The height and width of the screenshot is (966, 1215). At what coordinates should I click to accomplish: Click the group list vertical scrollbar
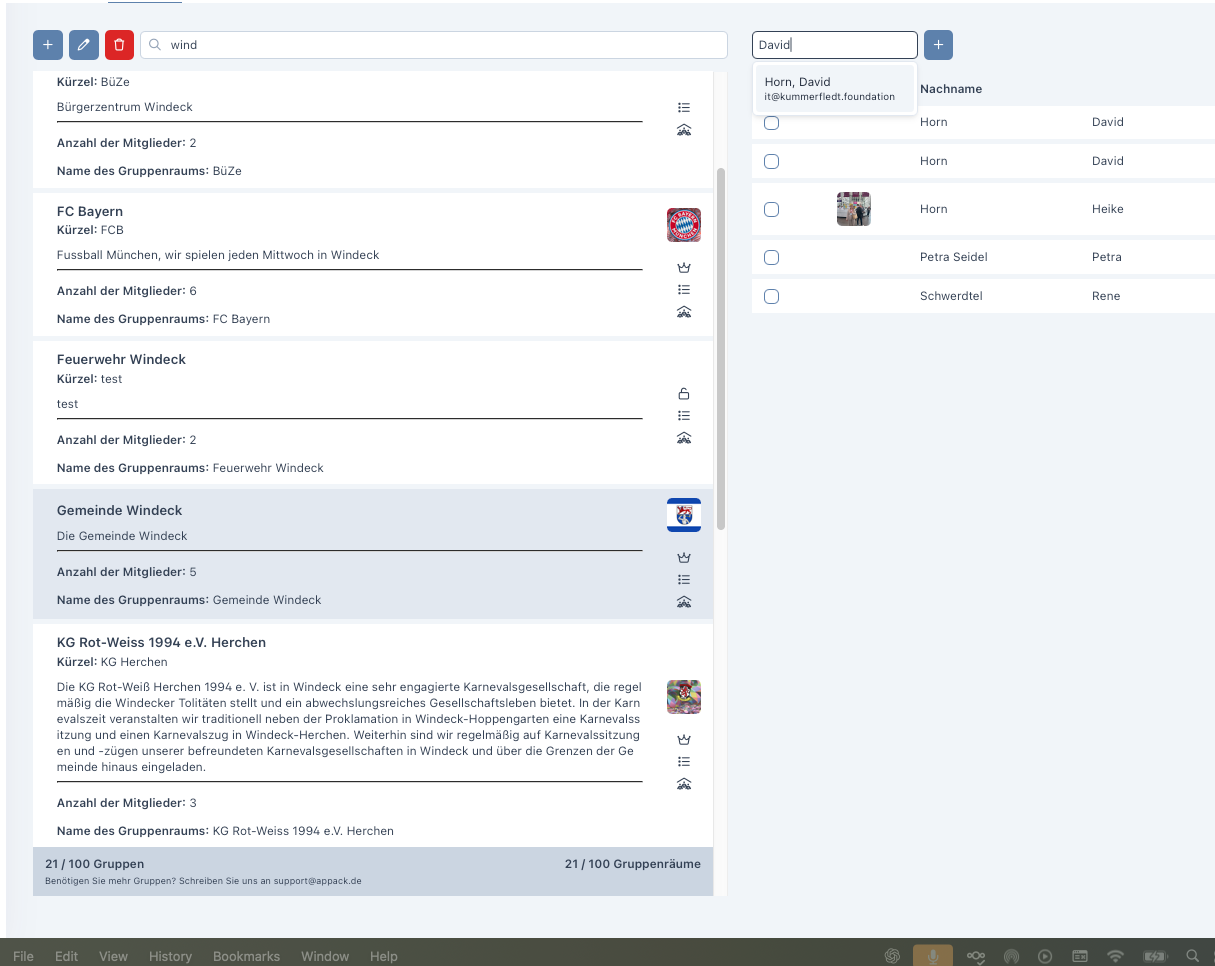pos(721,350)
